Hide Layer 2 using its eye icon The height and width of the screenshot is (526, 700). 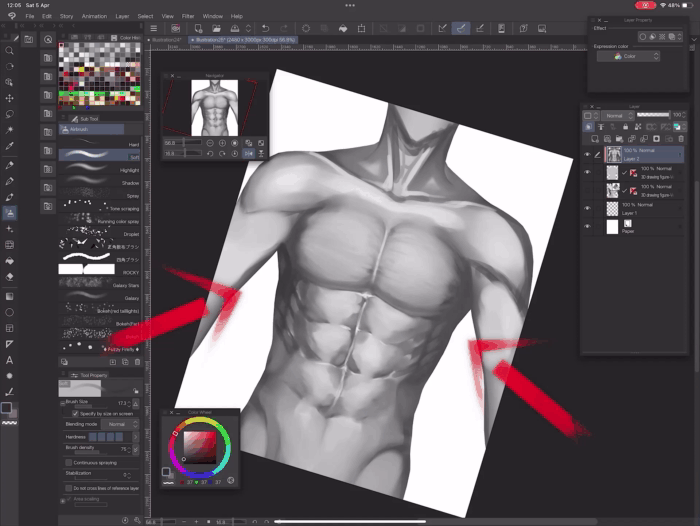[x=587, y=155]
